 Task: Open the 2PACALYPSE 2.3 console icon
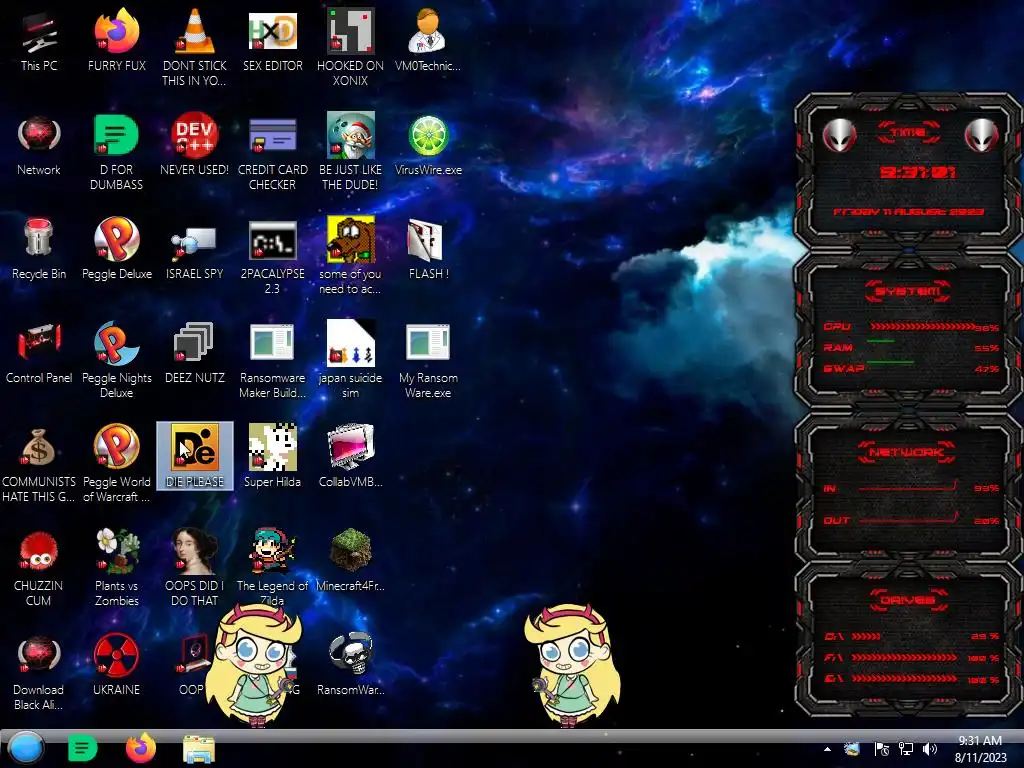tap(272, 240)
